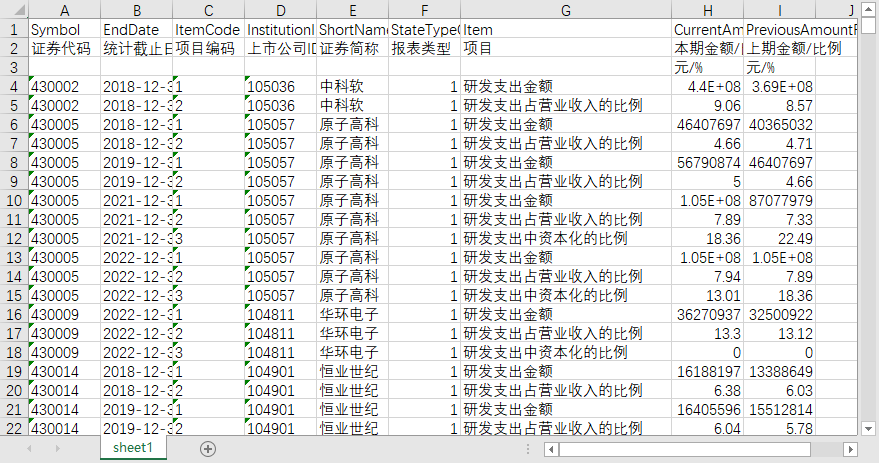Click the tab bar resize handle dots
Viewport: 879px width, 463px height.
pyautogui.click(x=528, y=449)
